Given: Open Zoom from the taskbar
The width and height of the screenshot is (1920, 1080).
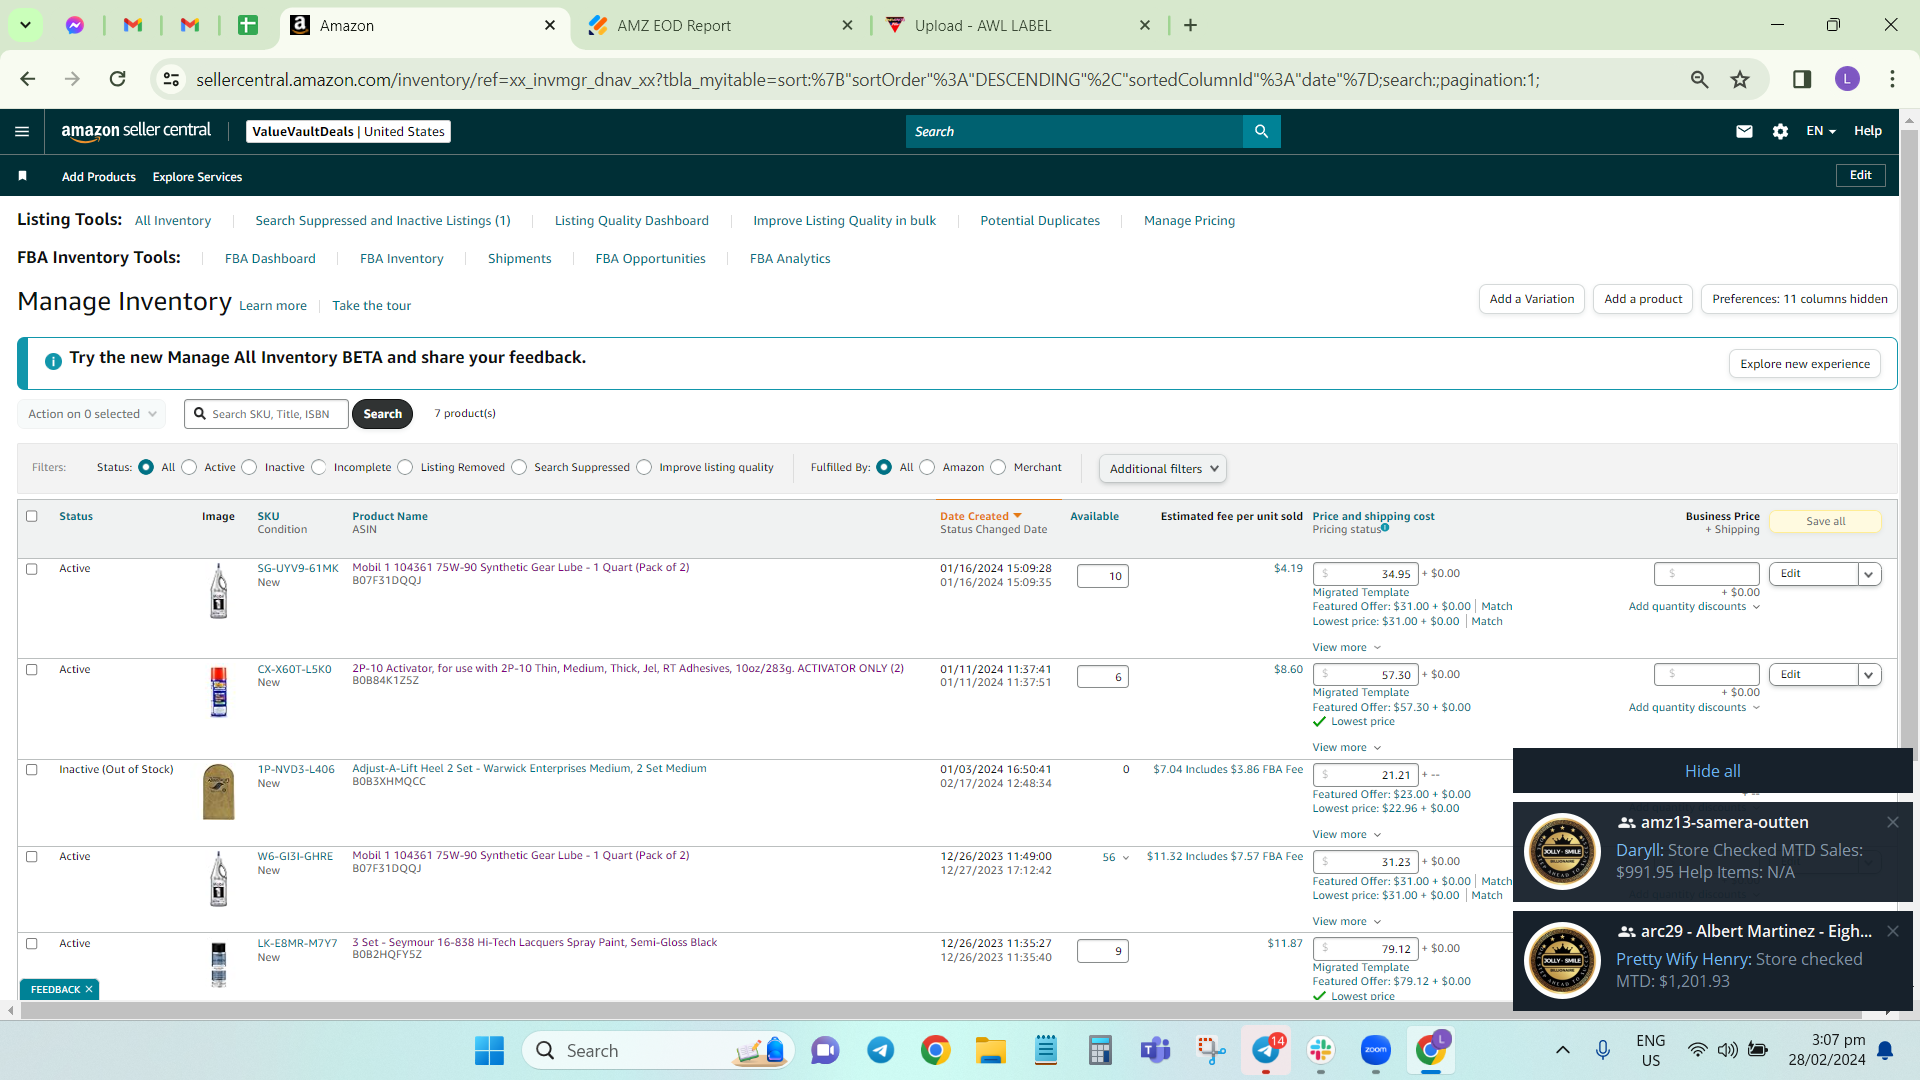Looking at the screenshot, I should [1376, 1050].
